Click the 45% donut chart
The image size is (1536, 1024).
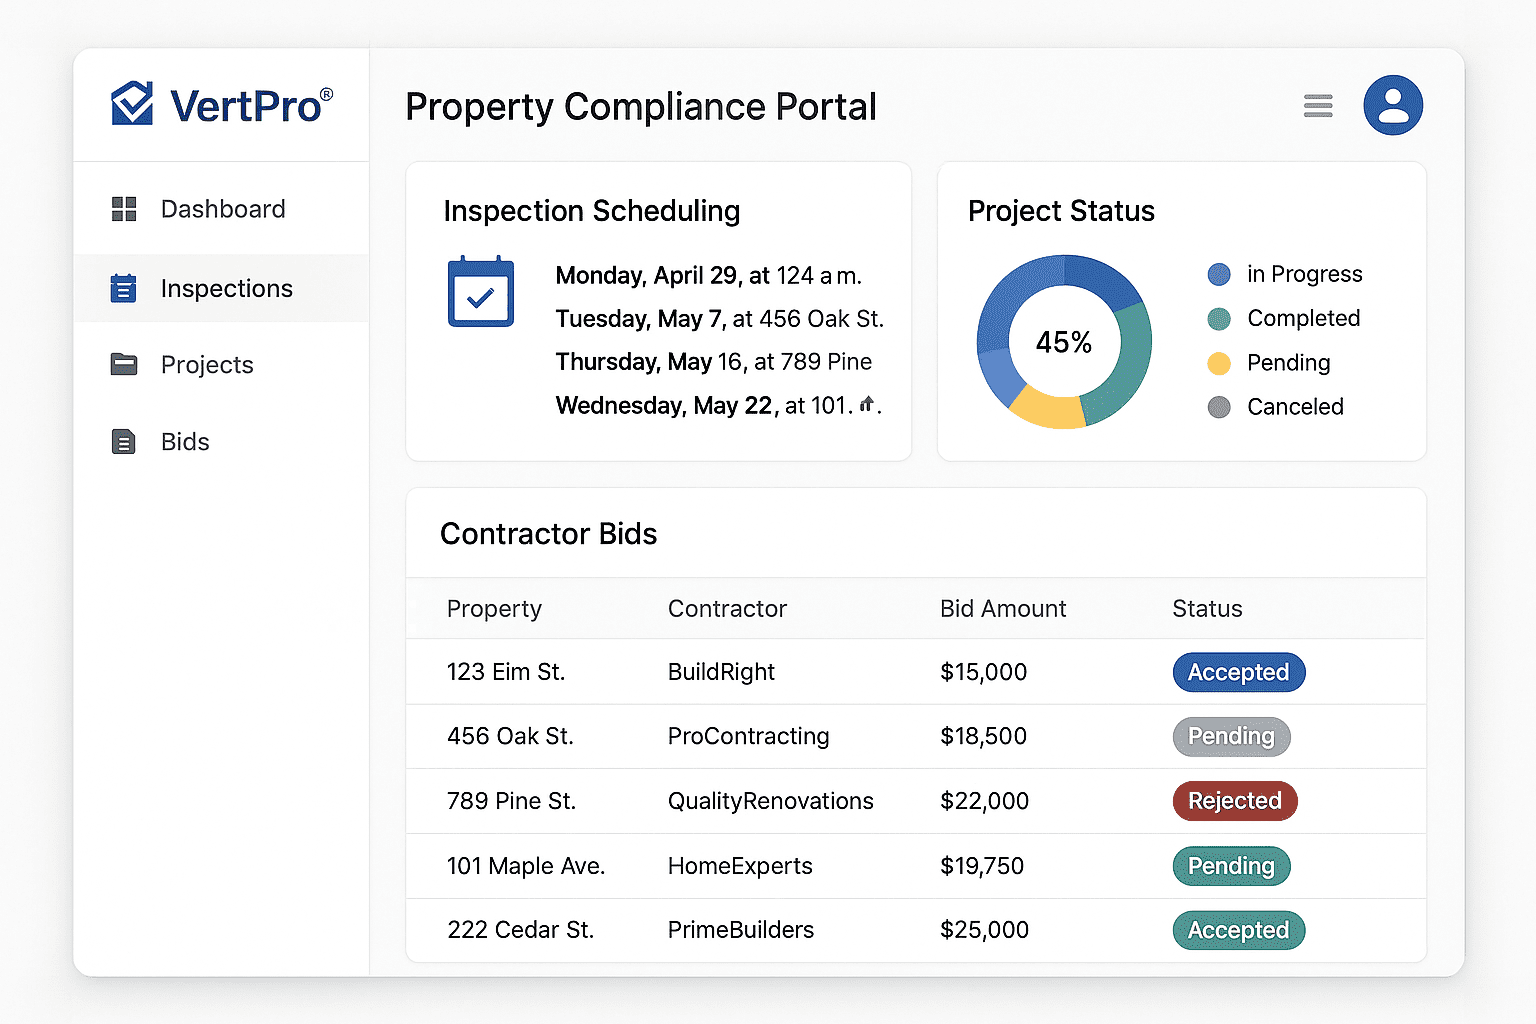click(x=1064, y=342)
